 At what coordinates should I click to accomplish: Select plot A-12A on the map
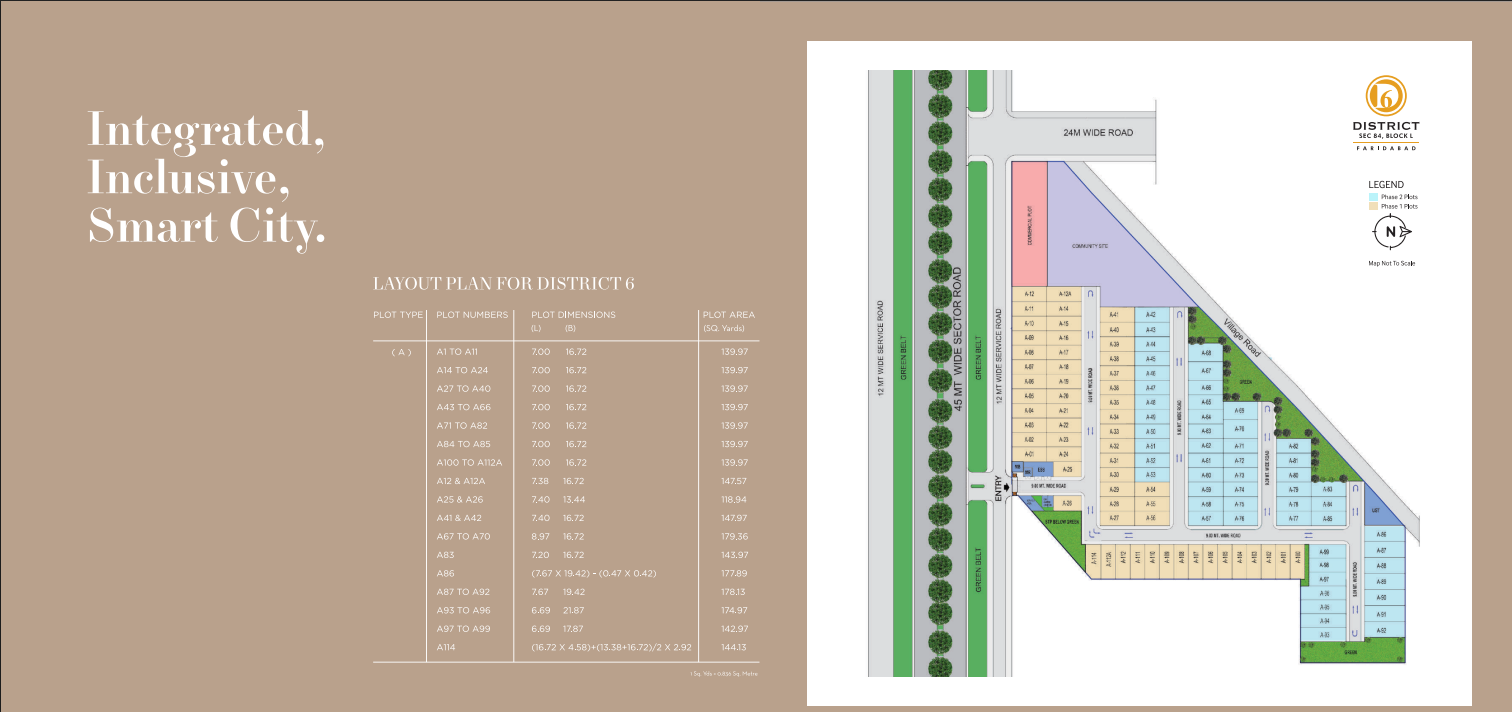pyautogui.click(x=1063, y=293)
